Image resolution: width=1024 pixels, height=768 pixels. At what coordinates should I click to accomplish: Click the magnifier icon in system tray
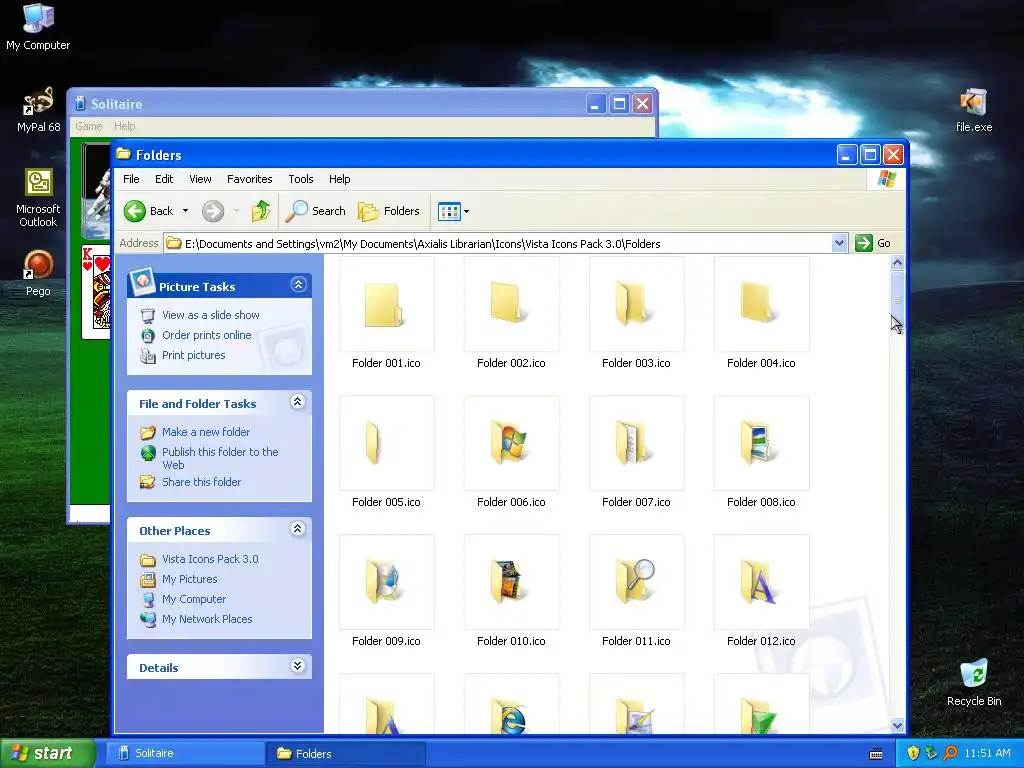[950, 753]
